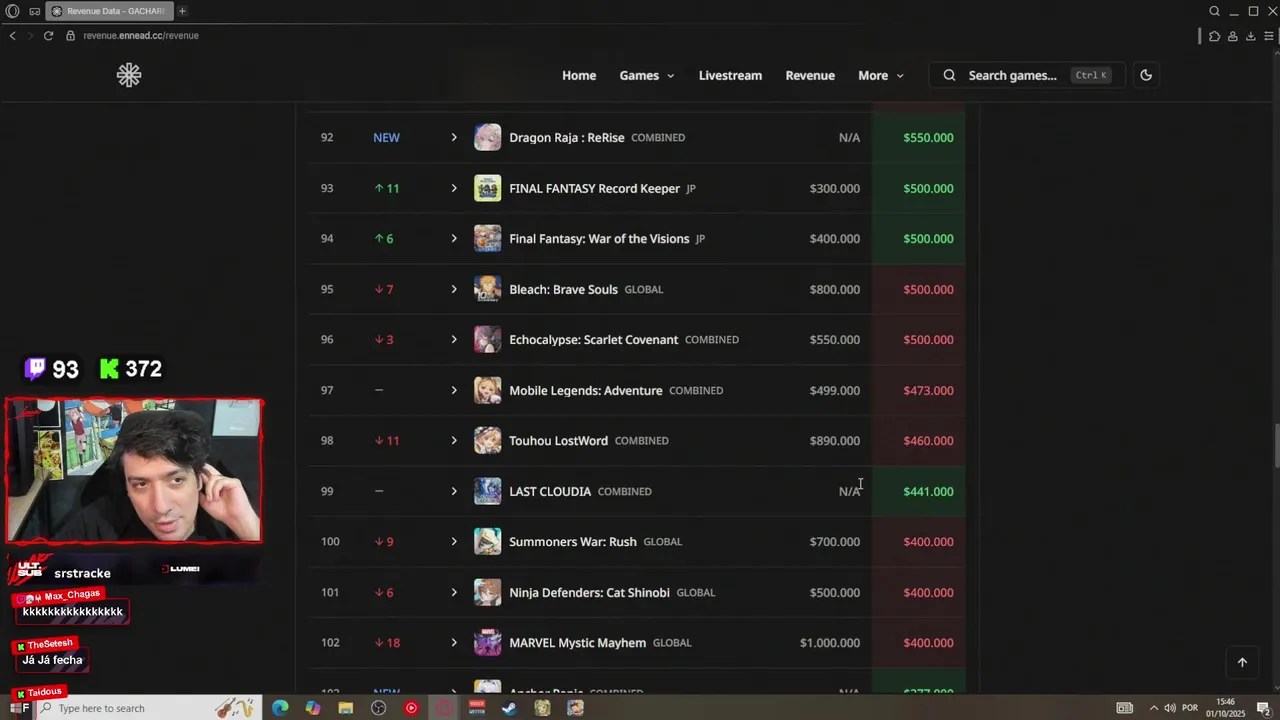Open the volume icon in system tray
Image resolution: width=1280 pixels, height=720 pixels.
pos(1169,708)
